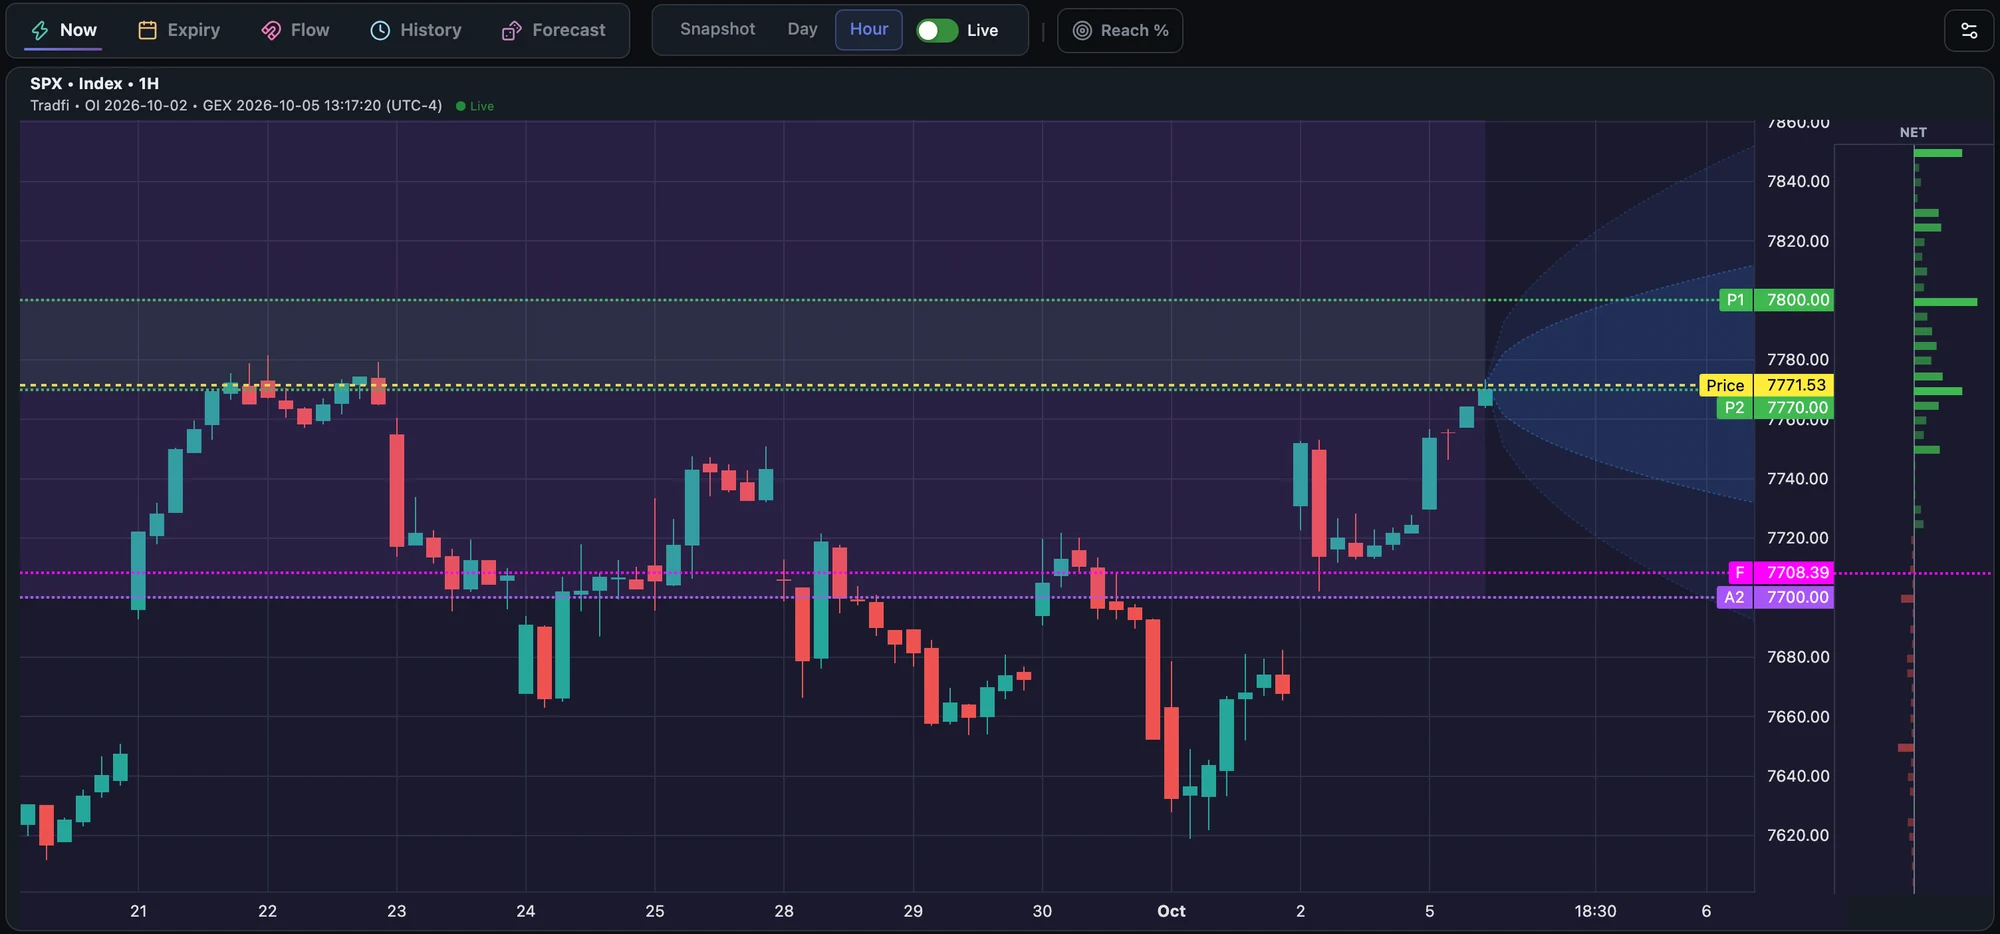2000x934 pixels.
Task: Click the 7680.00 price axis label
Action: [x=1798, y=657]
